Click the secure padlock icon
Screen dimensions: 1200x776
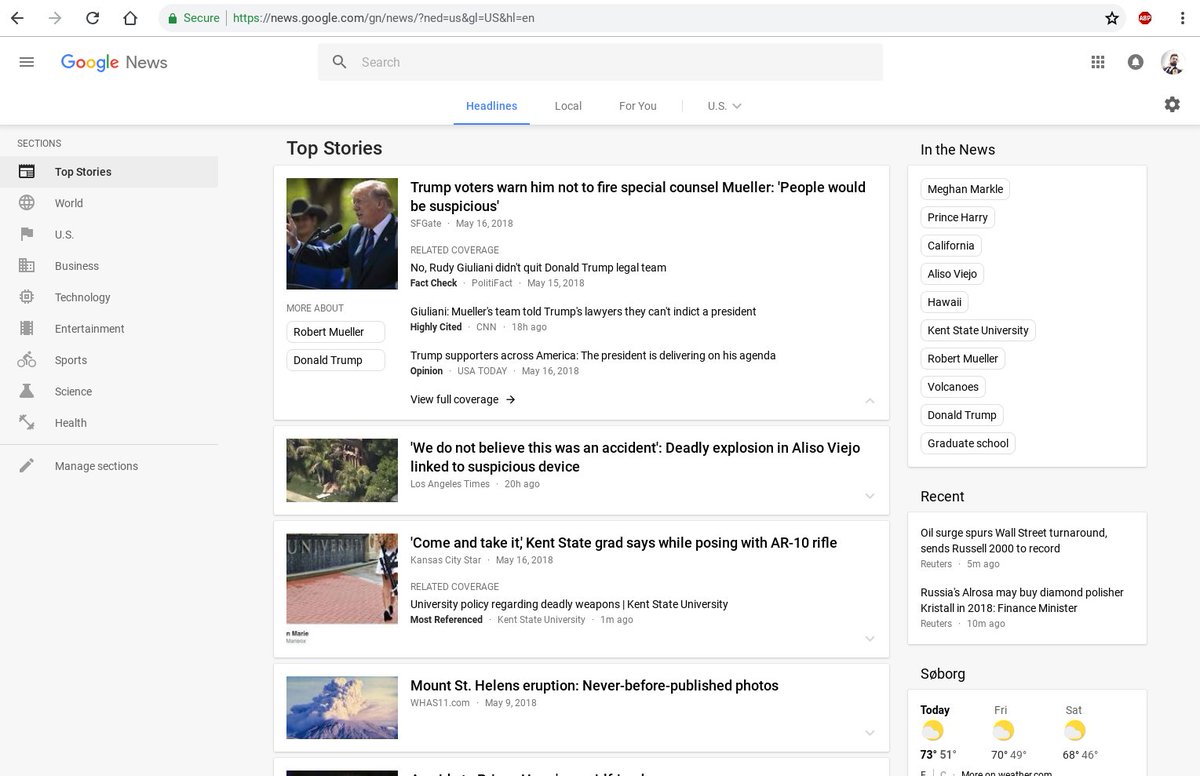pos(172,18)
